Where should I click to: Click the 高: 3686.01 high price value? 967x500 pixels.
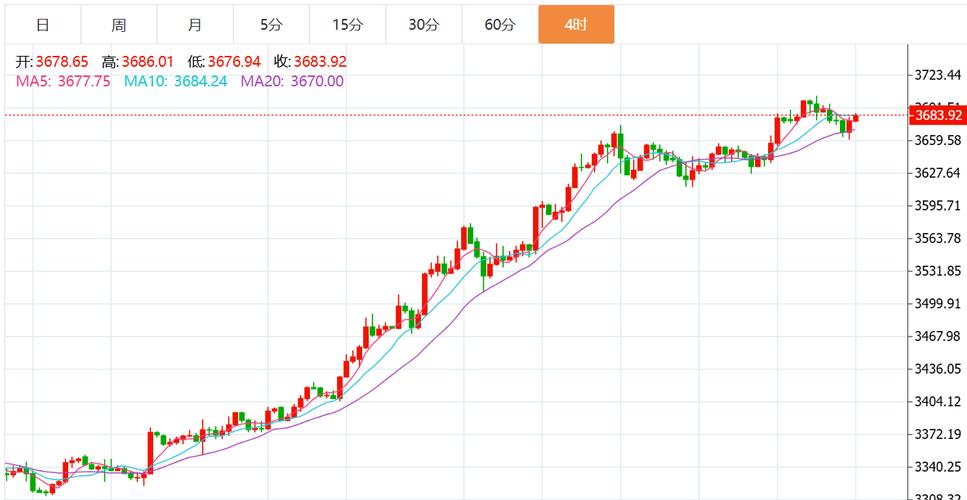coord(138,62)
